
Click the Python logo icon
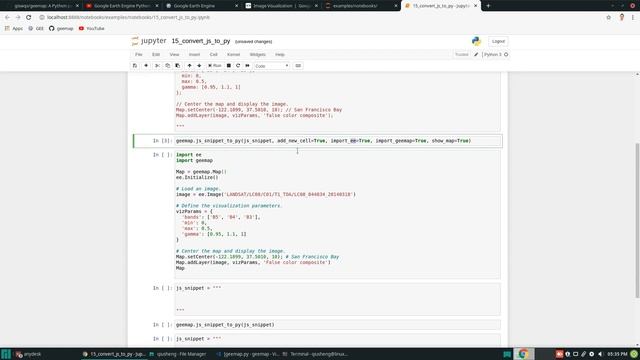pos(476,41)
